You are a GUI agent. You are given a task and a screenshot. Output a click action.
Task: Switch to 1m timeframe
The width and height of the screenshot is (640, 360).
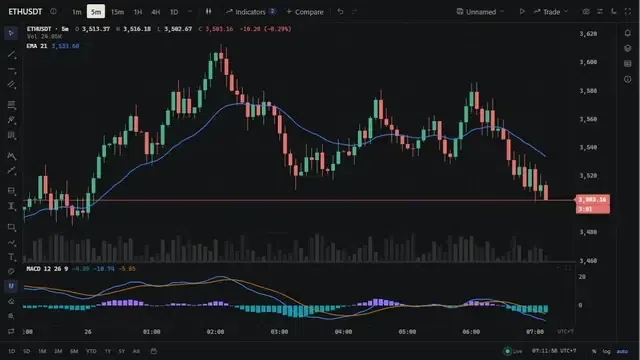coord(77,12)
